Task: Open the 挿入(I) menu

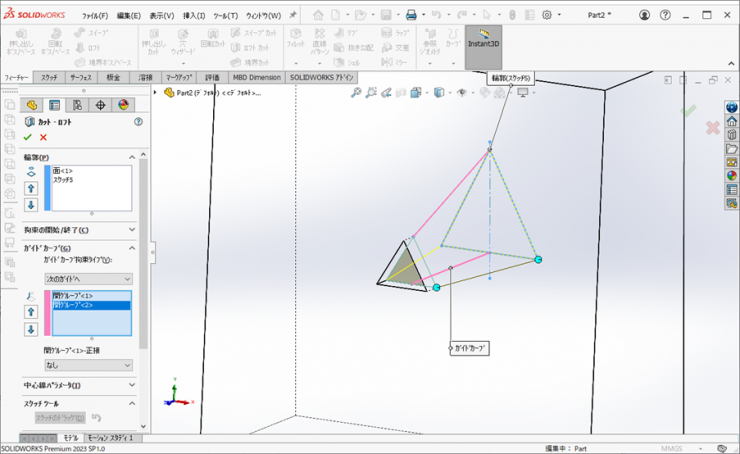Action: click(x=194, y=16)
